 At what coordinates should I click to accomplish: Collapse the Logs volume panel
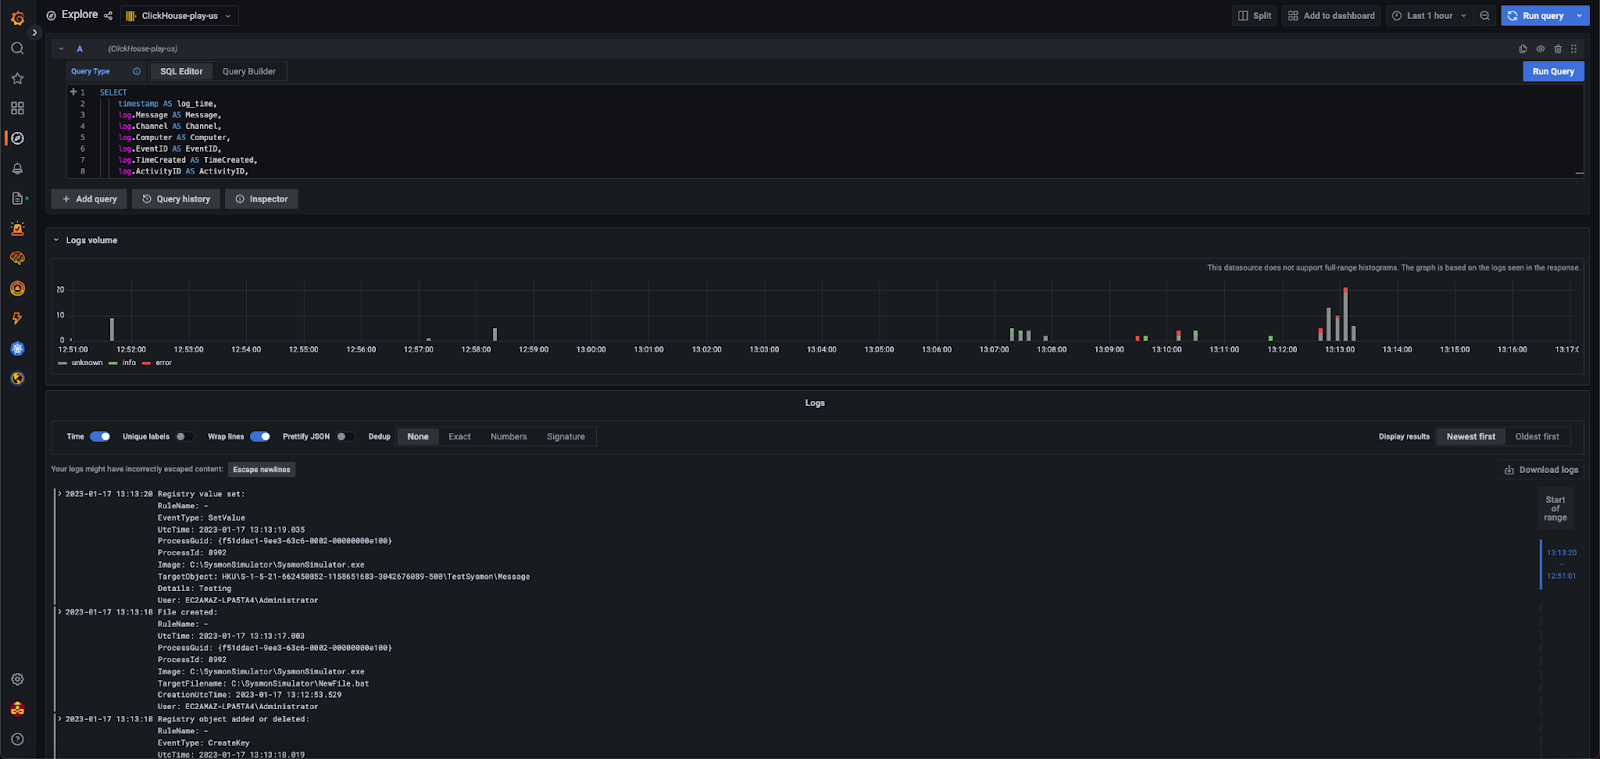tap(57, 240)
